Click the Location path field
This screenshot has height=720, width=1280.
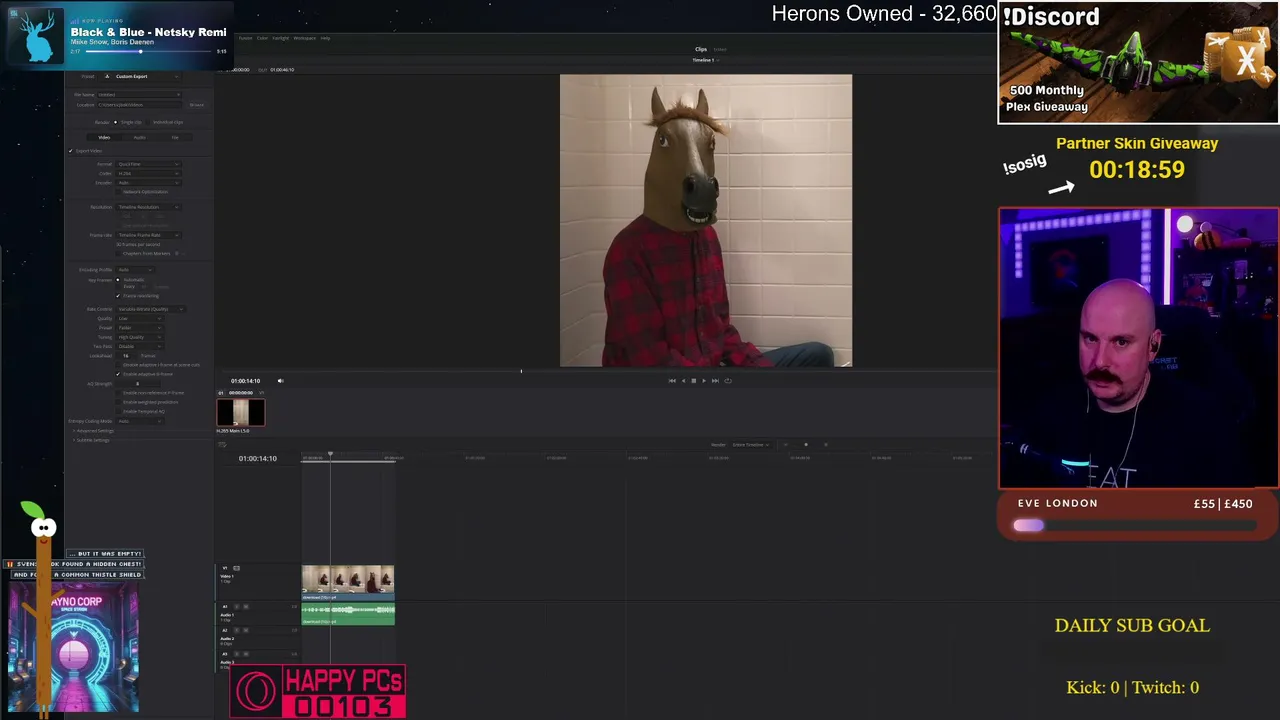click(140, 105)
